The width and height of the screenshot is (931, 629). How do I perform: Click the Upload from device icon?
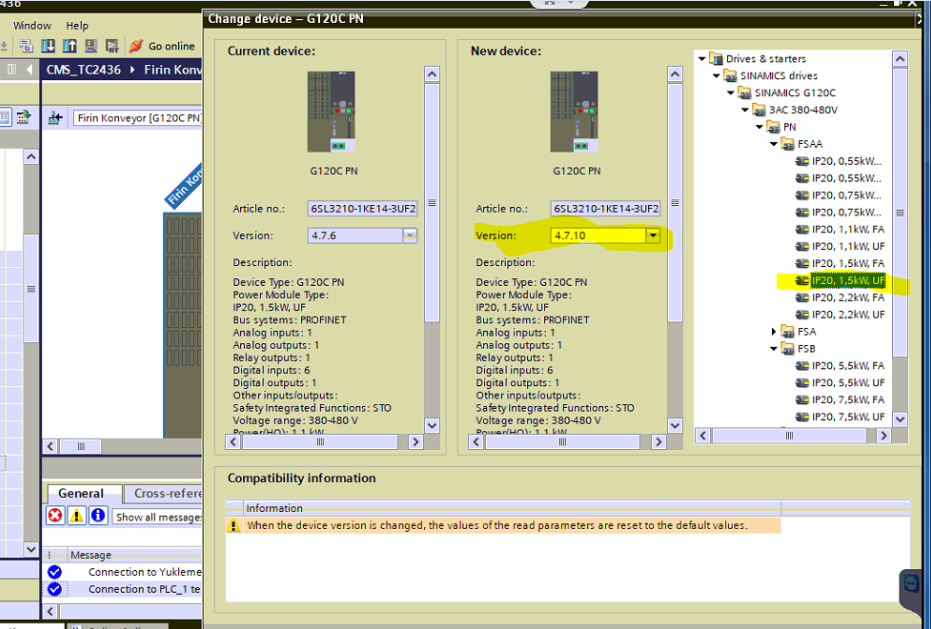tap(69, 46)
